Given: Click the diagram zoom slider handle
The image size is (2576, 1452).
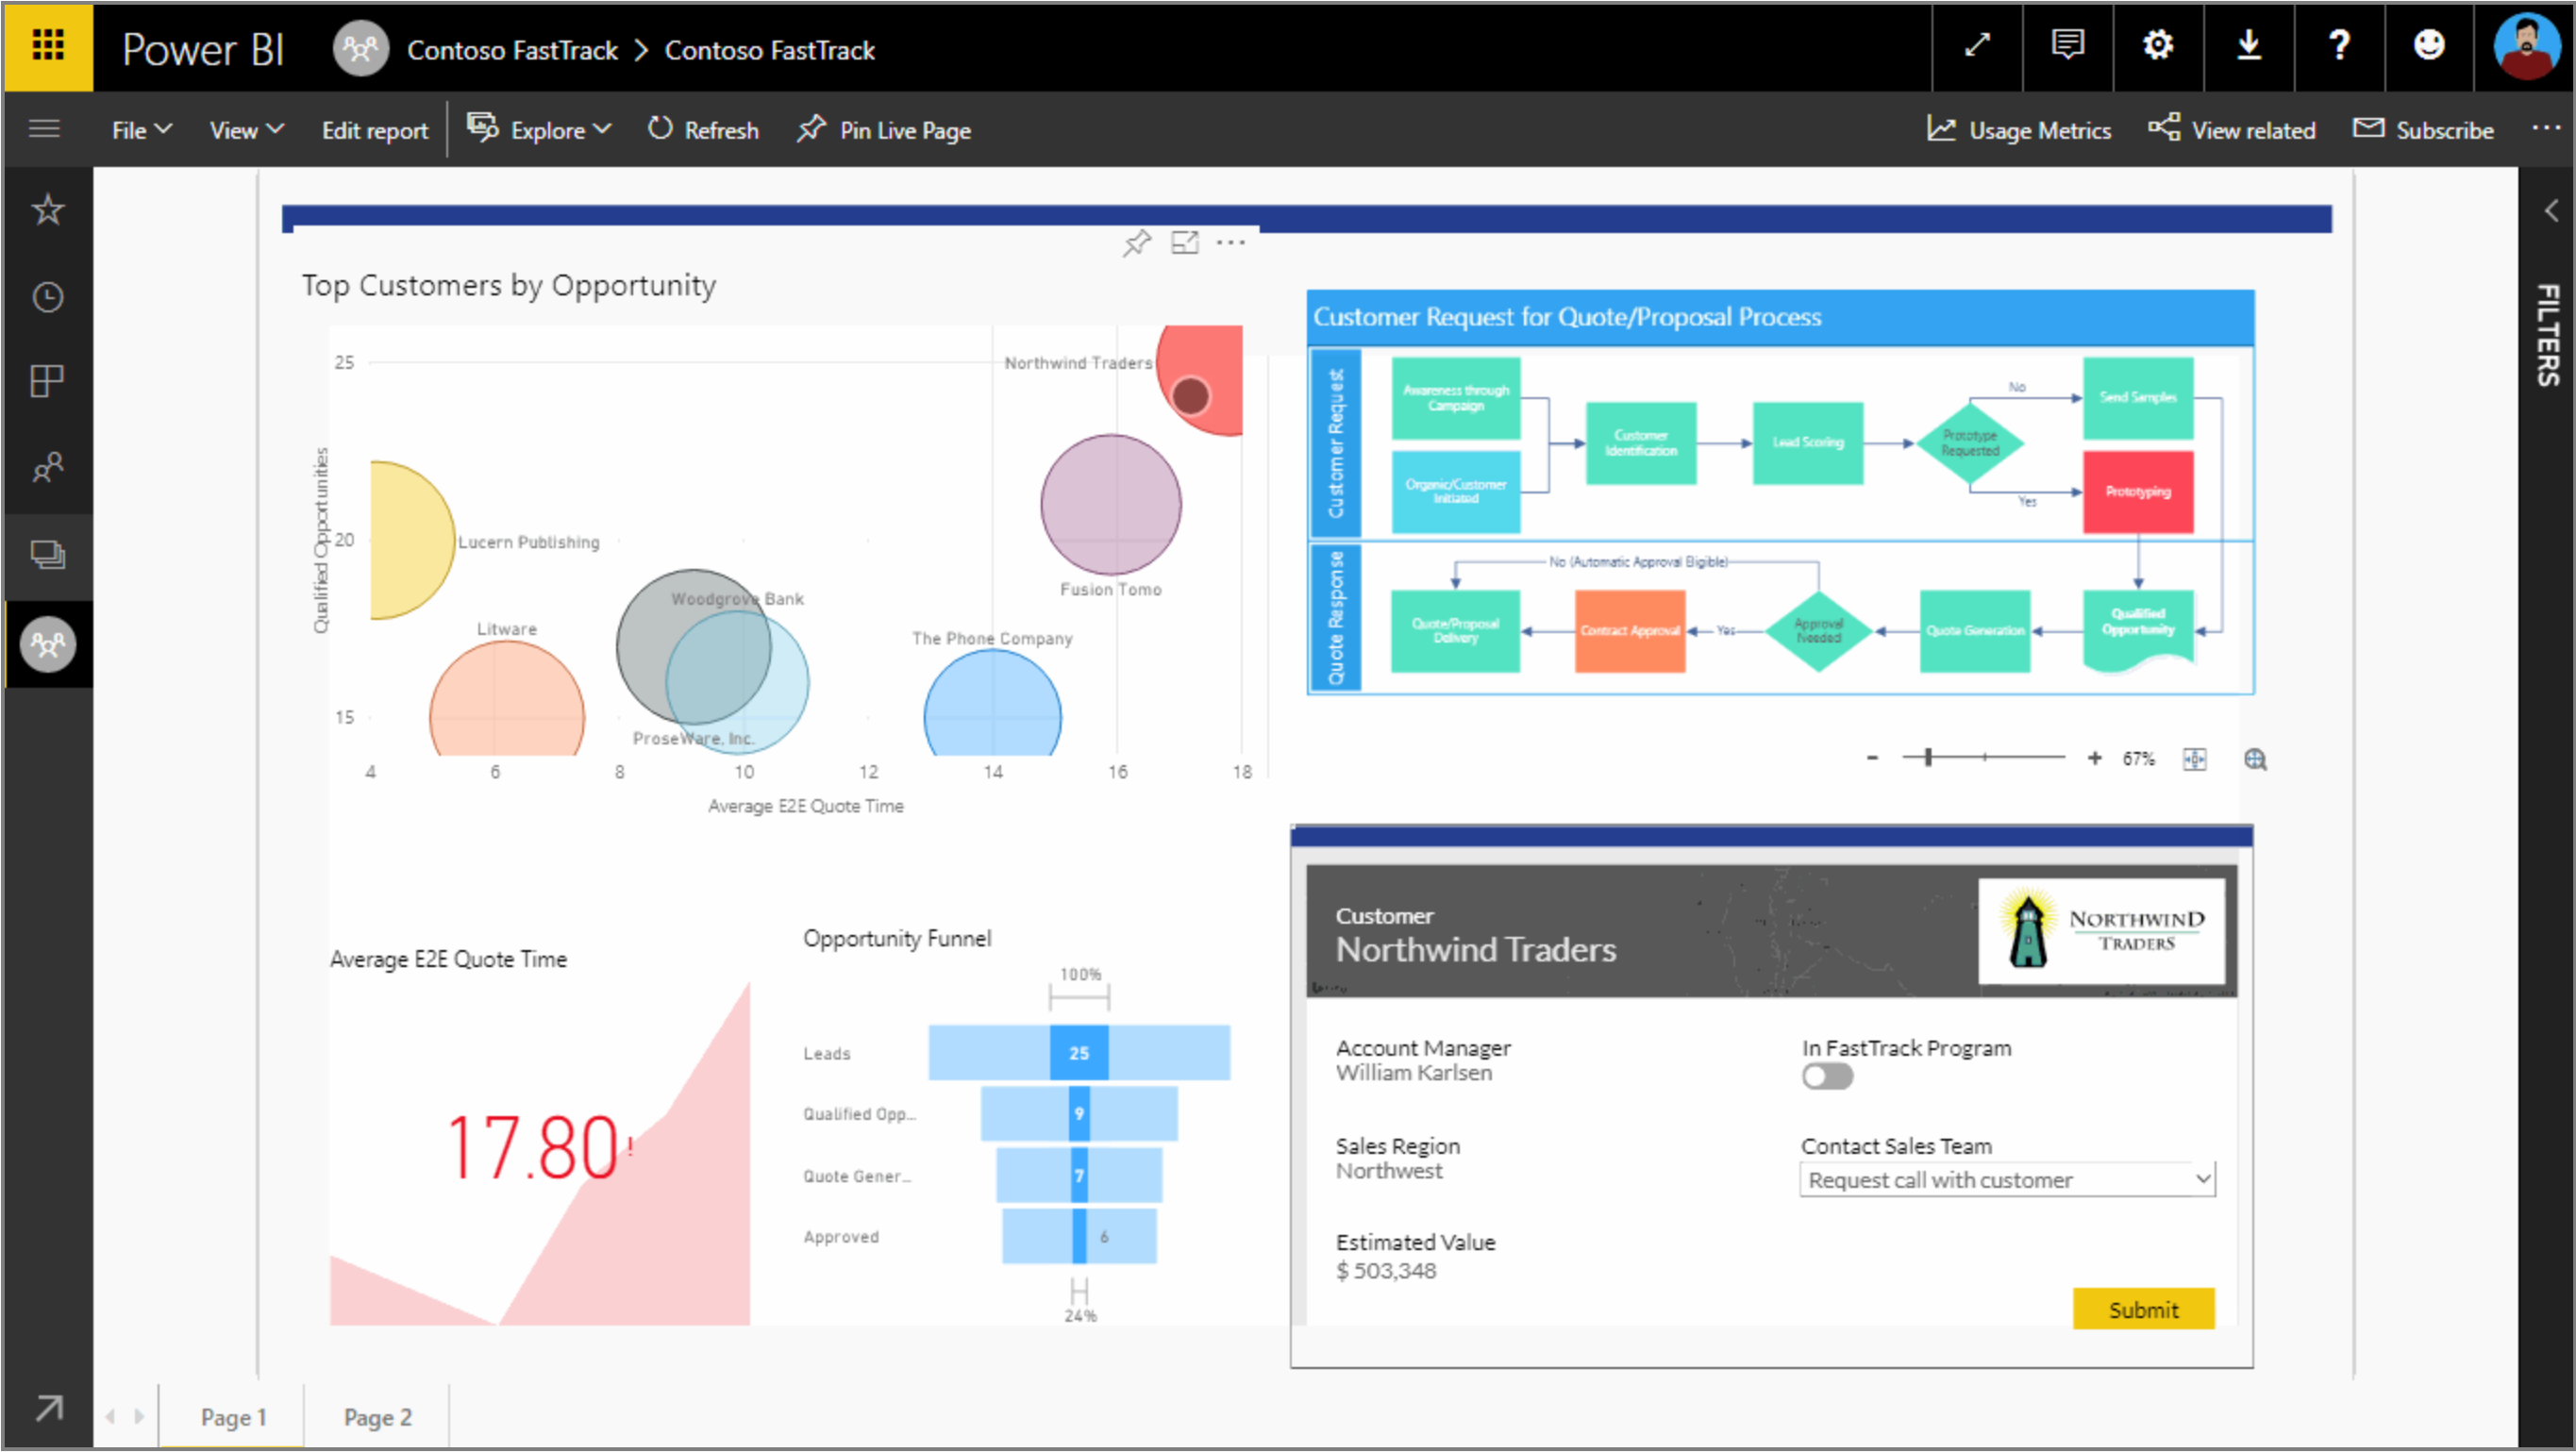Looking at the screenshot, I should [x=1928, y=757].
